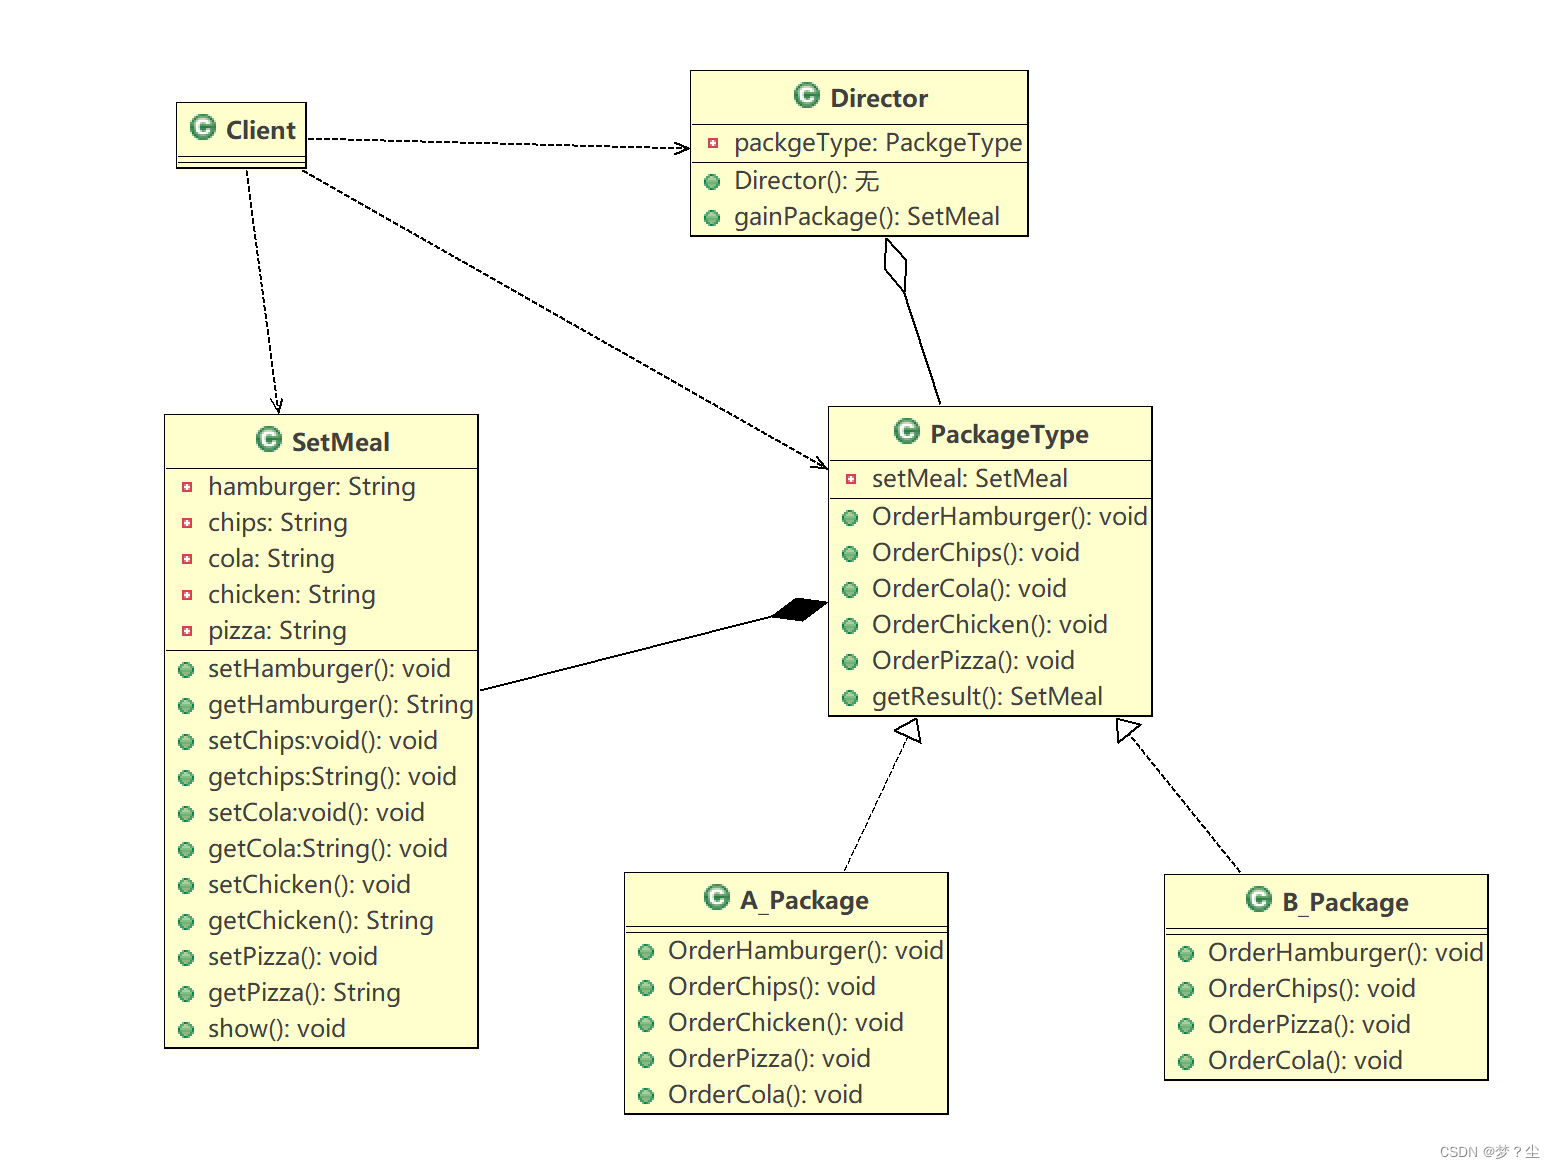Click the green icon for SetMeal's setHamburger()
Screen dimensions: 1555x1168
[x=186, y=670]
